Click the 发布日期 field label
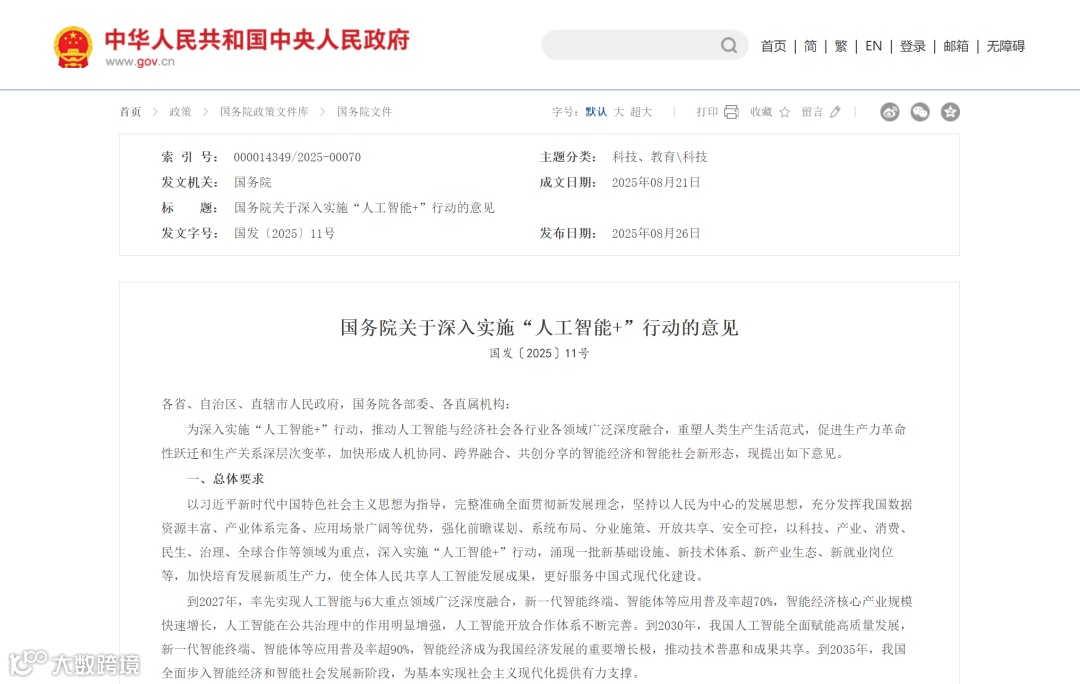The height and width of the screenshot is (684, 1080). 568,234
